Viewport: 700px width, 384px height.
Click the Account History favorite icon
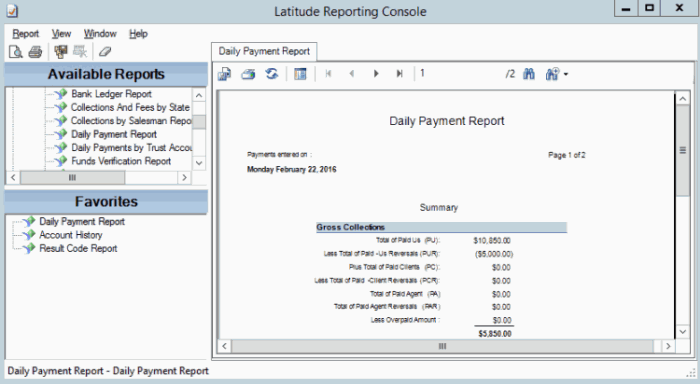pos(29,235)
